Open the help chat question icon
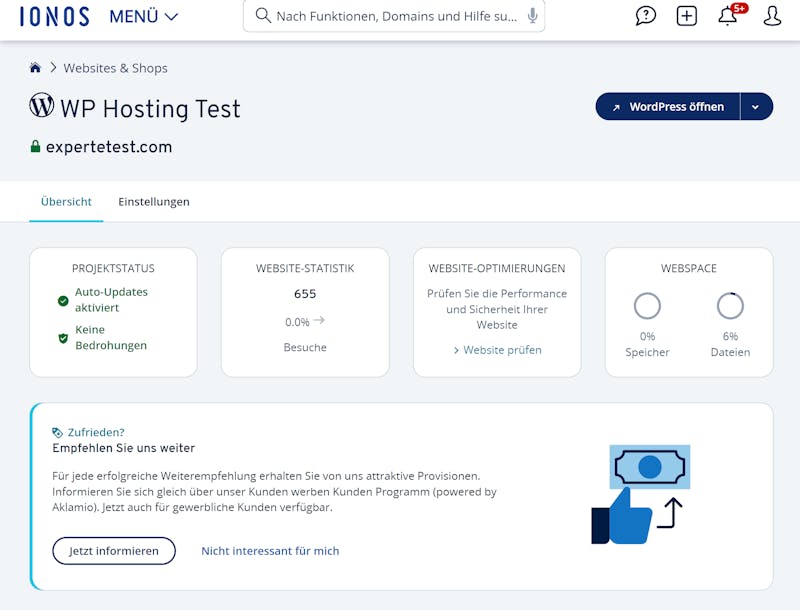800x610 pixels. (645, 16)
